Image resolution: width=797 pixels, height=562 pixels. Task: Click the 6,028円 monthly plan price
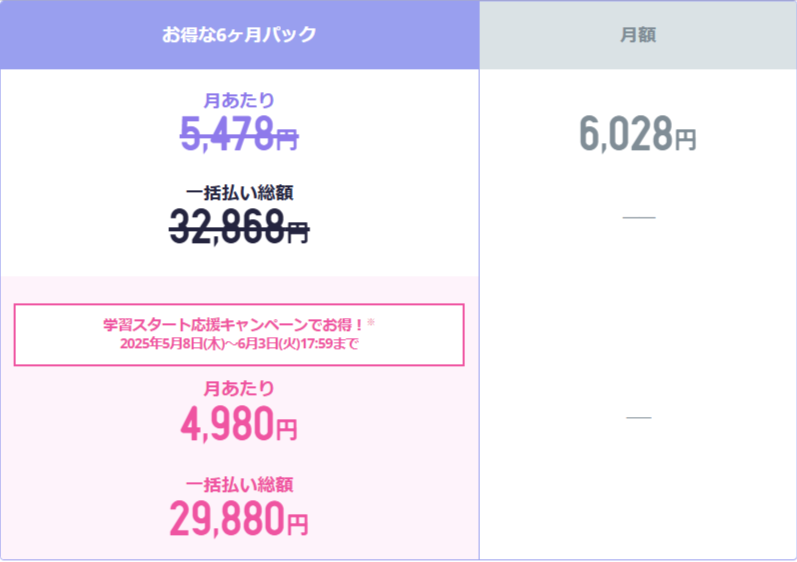click(x=637, y=134)
